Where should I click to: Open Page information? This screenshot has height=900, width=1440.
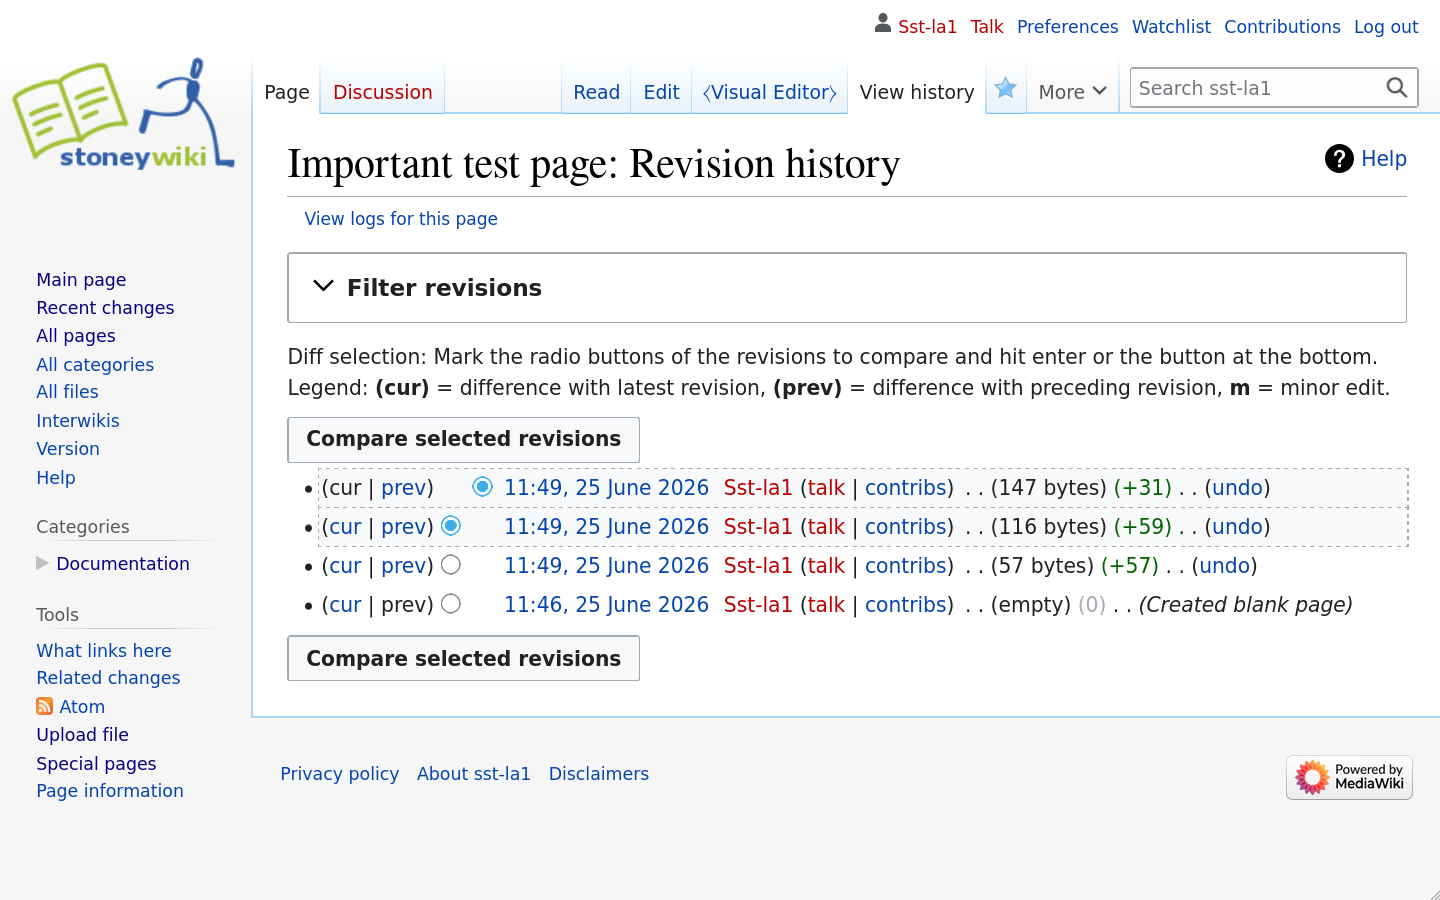tap(110, 791)
